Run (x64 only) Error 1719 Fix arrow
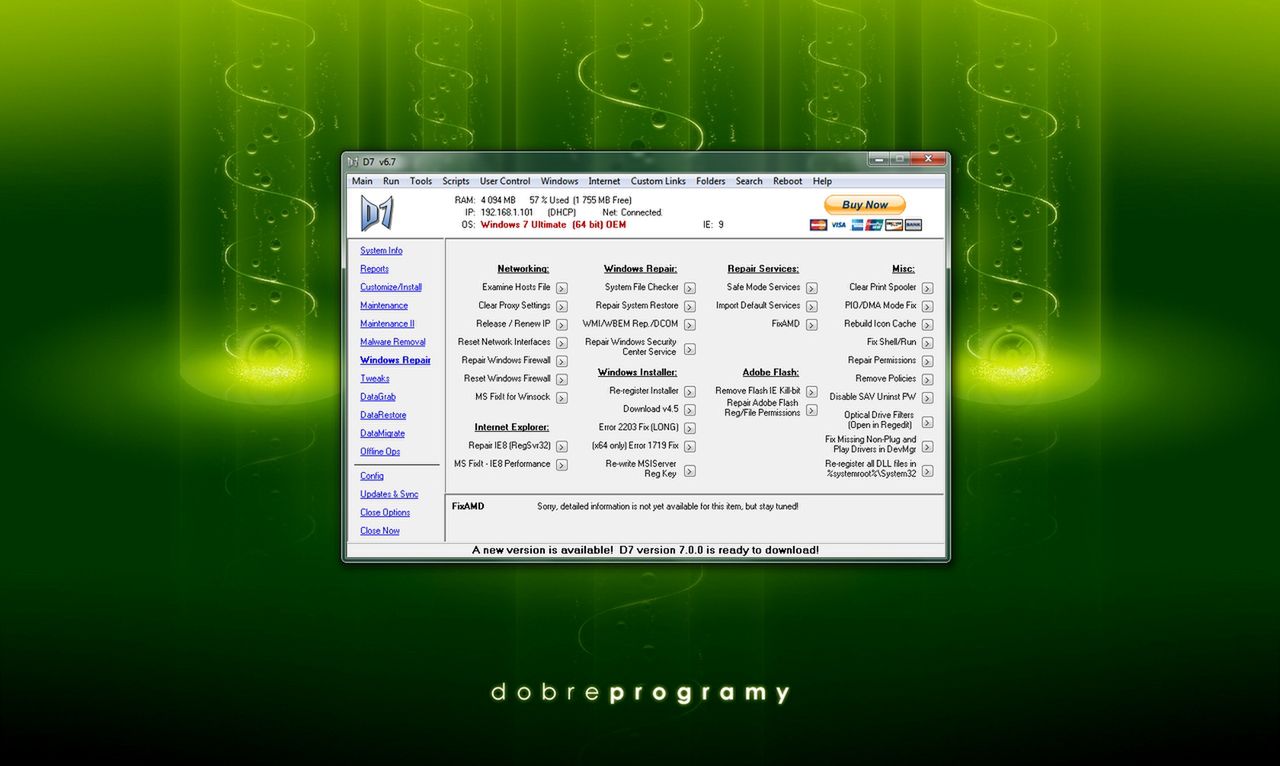 (x=689, y=446)
